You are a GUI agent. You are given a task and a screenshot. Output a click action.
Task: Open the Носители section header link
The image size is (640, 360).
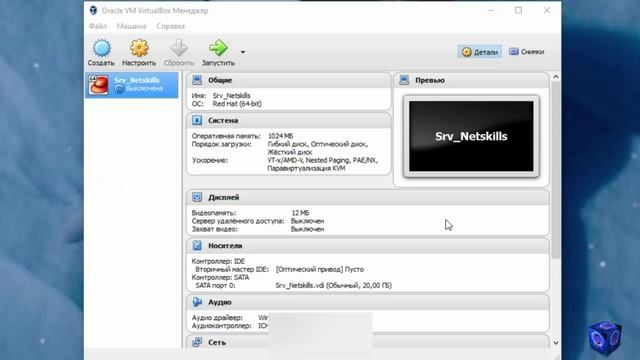pyautogui.click(x=225, y=246)
